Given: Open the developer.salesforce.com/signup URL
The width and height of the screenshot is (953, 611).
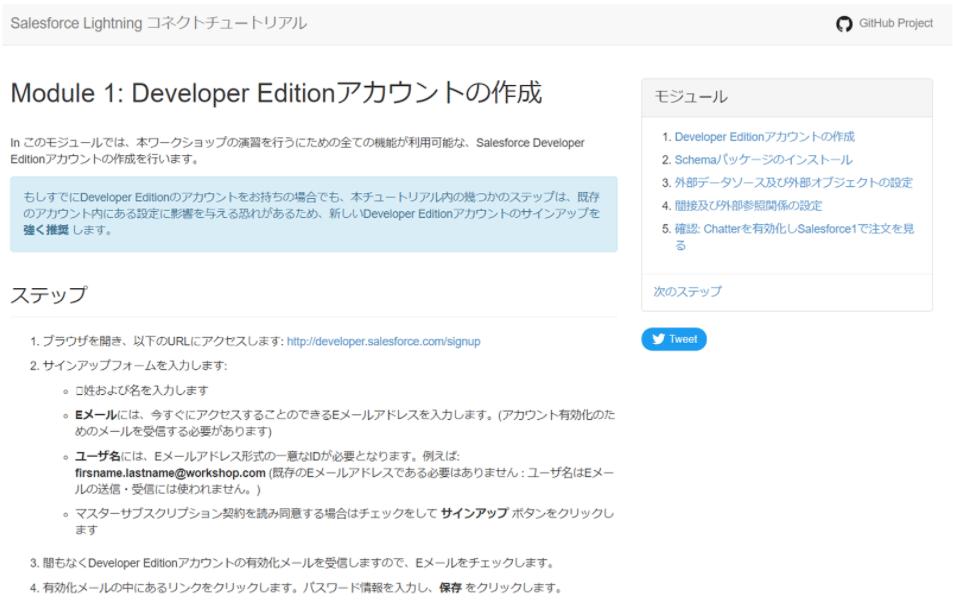Looking at the screenshot, I should [x=384, y=342].
